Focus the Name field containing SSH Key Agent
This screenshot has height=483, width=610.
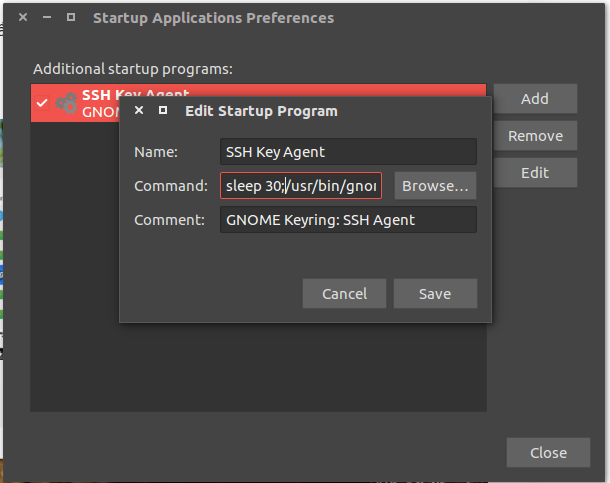pos(347,152)
